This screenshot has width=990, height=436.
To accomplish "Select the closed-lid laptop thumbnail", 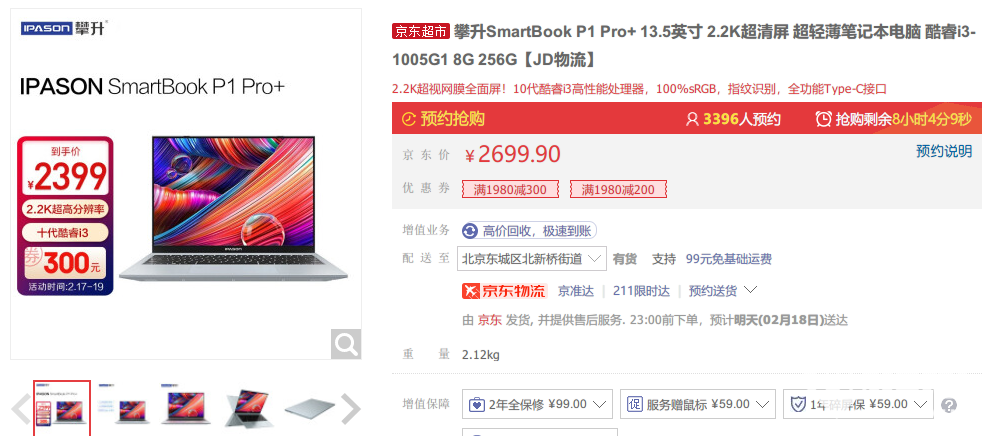I will [x=310, y=409].
